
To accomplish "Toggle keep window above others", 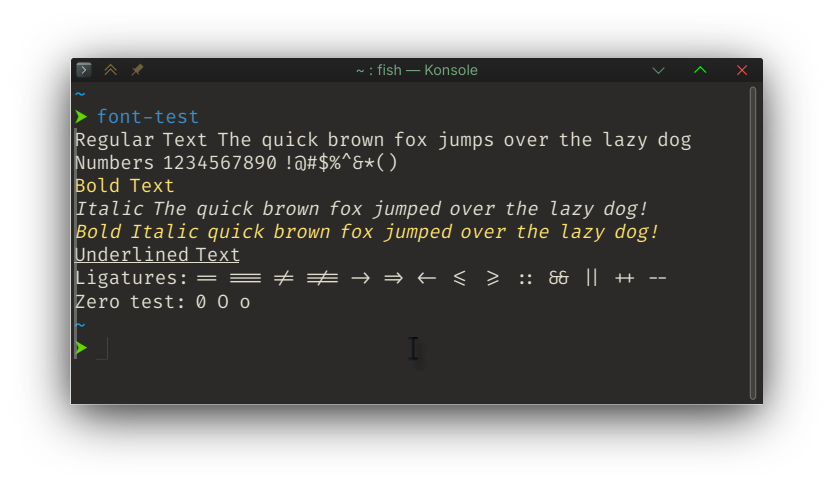I will tap(110, 70).
